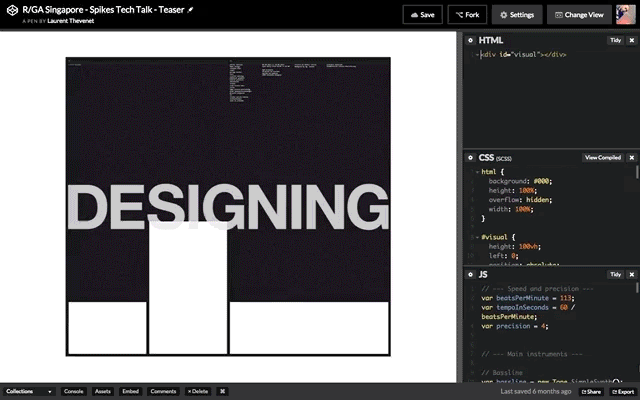Image resolution: width=640 pixels, height=400 pixels.
Task: Click keyboard shortcut icon beside Delete
Action: coord(222,391)
